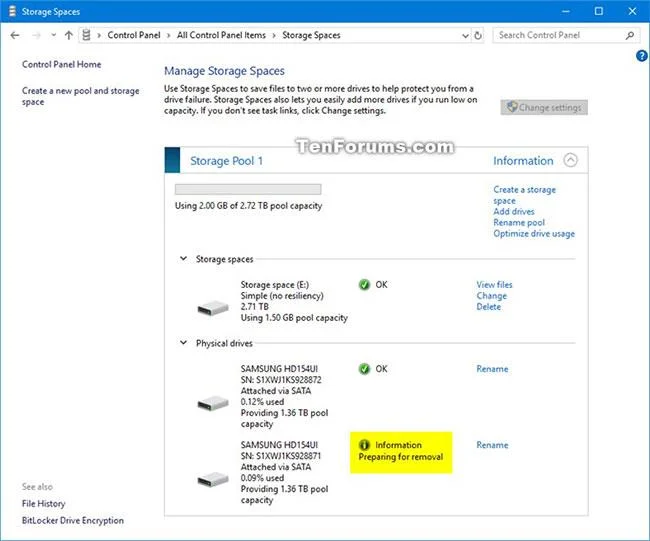The width and height of the screenshot is (650, 541).
Task: Click the pool capacity usage bar
Action: pos(248,189)
